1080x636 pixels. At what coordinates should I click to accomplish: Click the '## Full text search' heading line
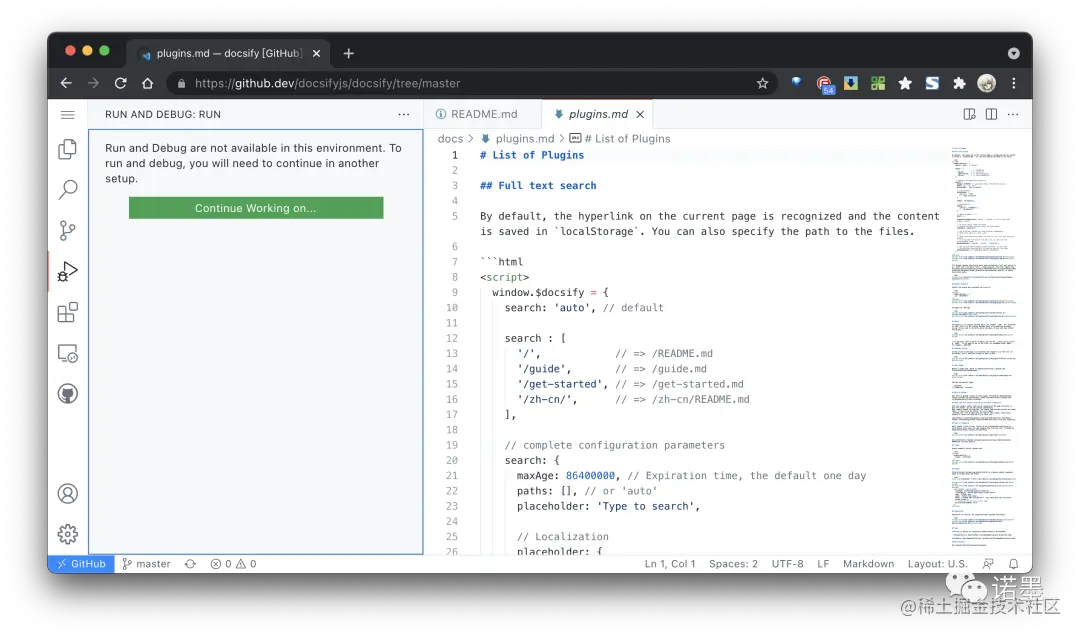click(538, 185)
